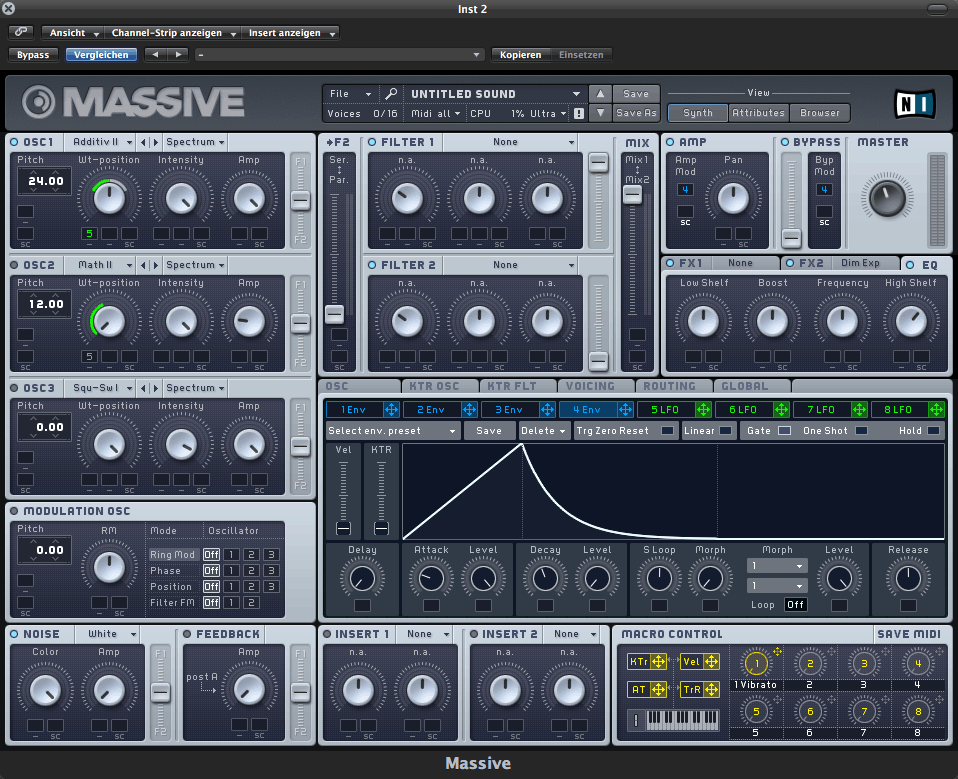Click the Vel assignment crosshair in Macro Control
This screenshot has height=779, width=958.
[x=711, y=661]
